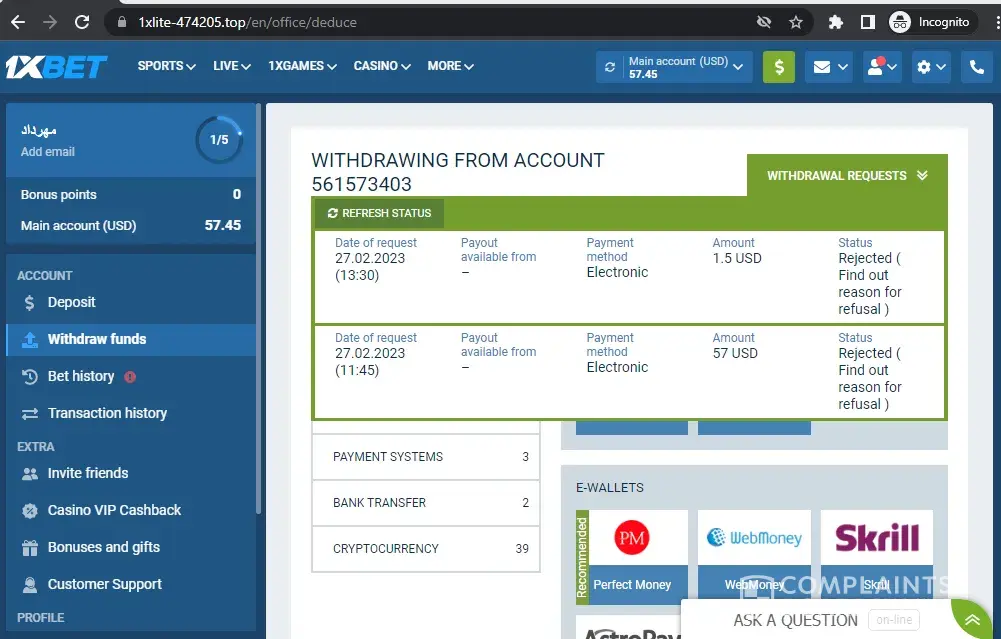This screenshot has height=639, width=1001.
Task: Choose WebMoney e-wallet
Action: click(754, 557)
